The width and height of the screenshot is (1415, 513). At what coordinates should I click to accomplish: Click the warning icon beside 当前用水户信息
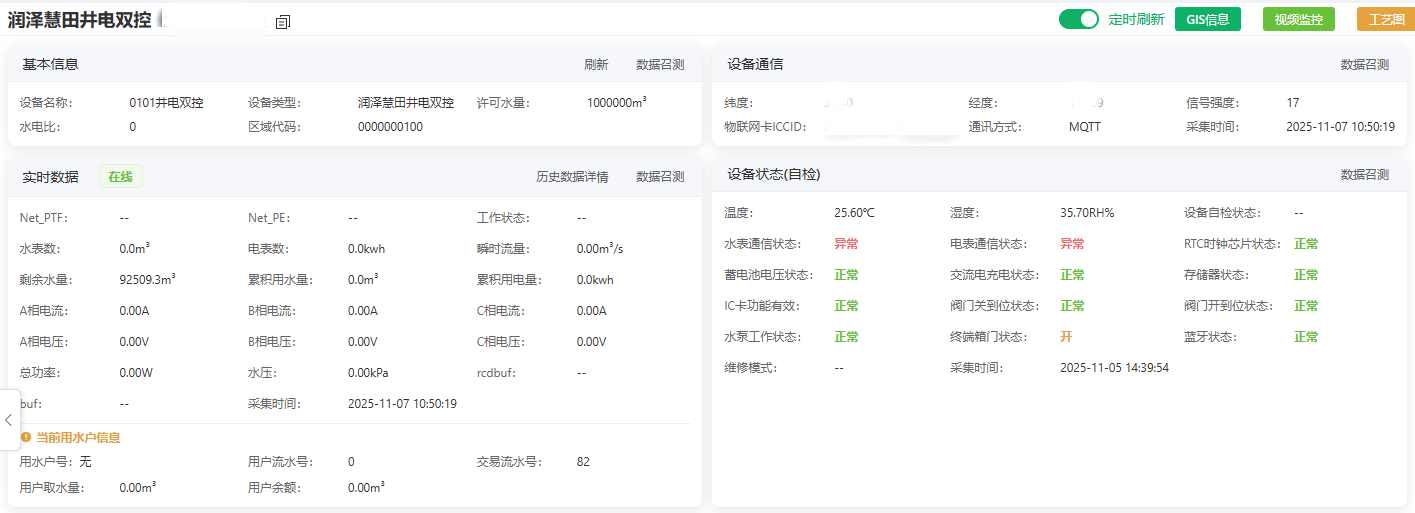[x=25, y=437]
